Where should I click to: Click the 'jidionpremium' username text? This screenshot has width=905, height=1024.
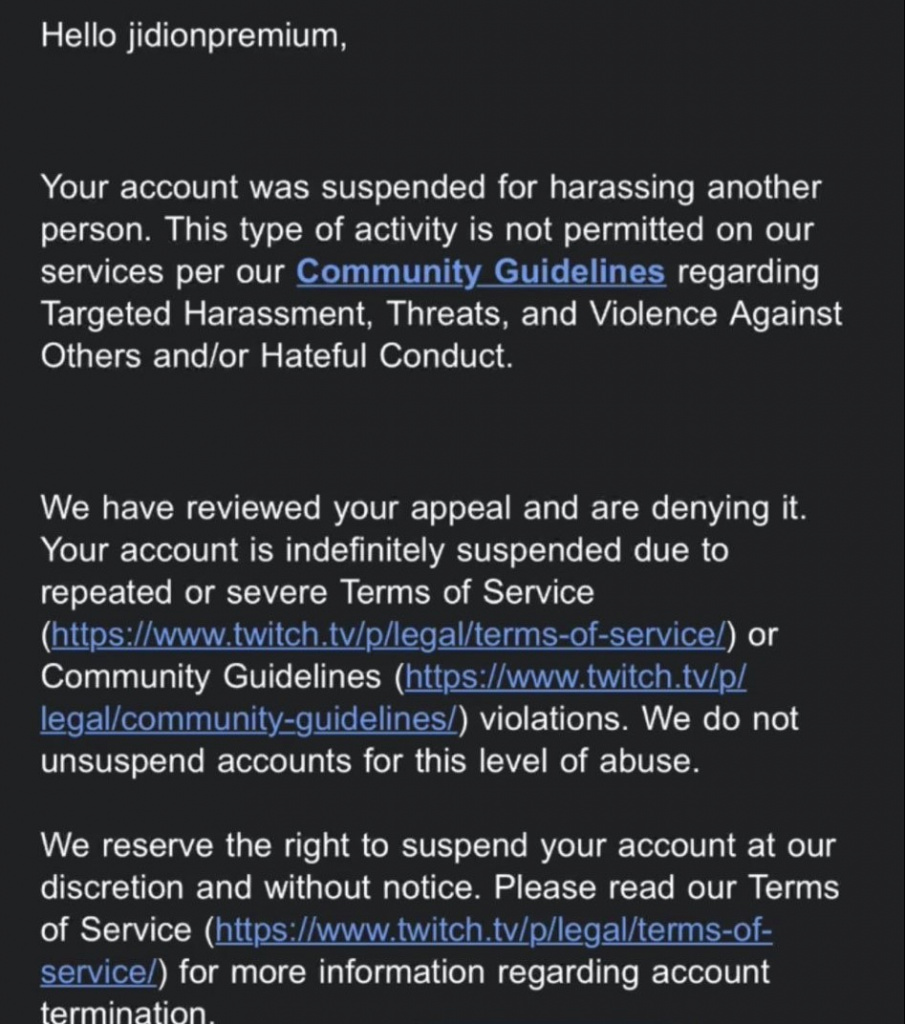click(238, 37)
